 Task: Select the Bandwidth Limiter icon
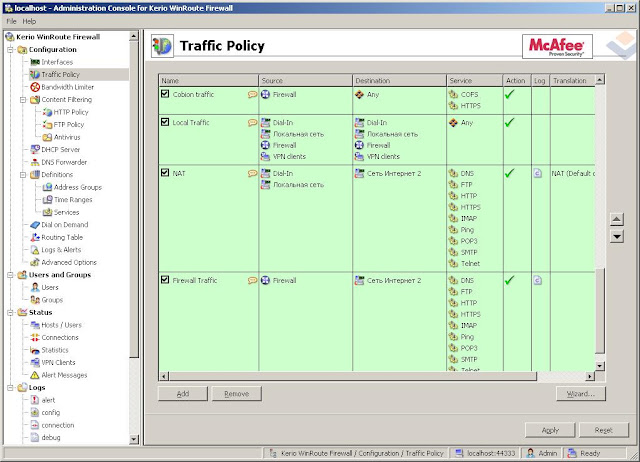click(35, 87)
